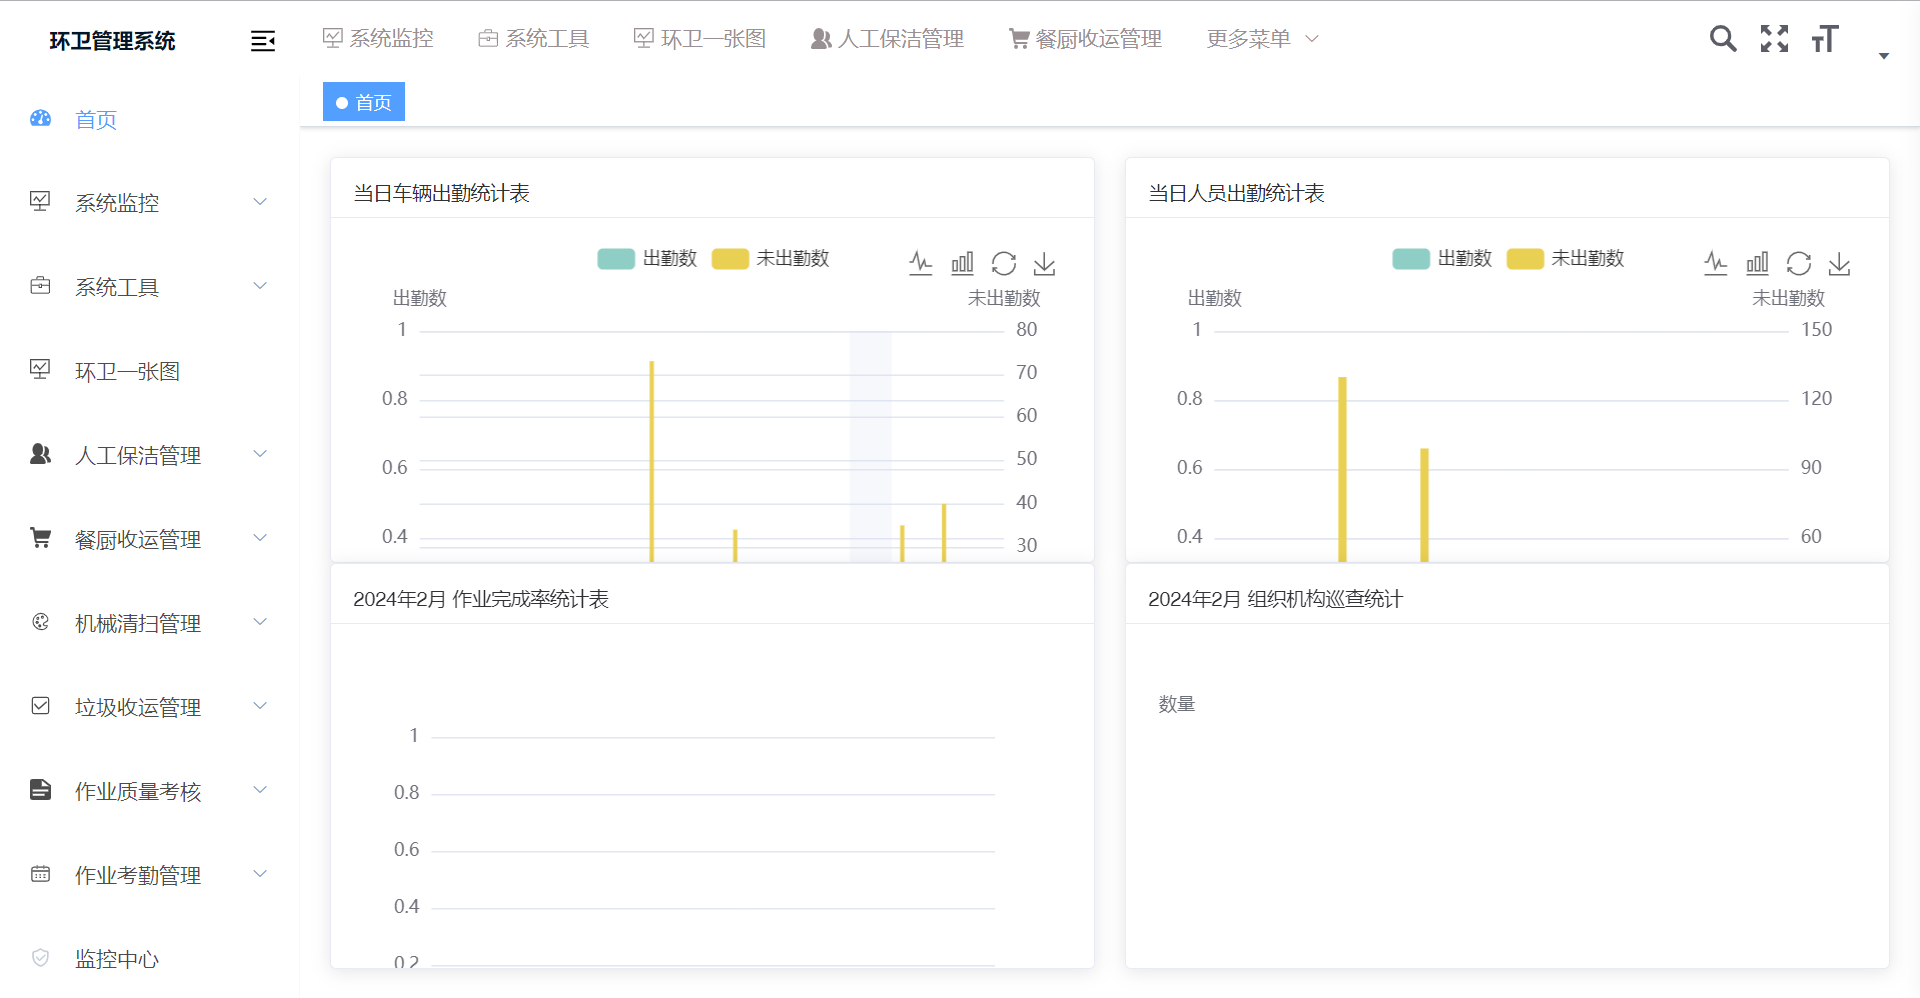Restore the personnel attendance chart

(x=1799, y=263)
